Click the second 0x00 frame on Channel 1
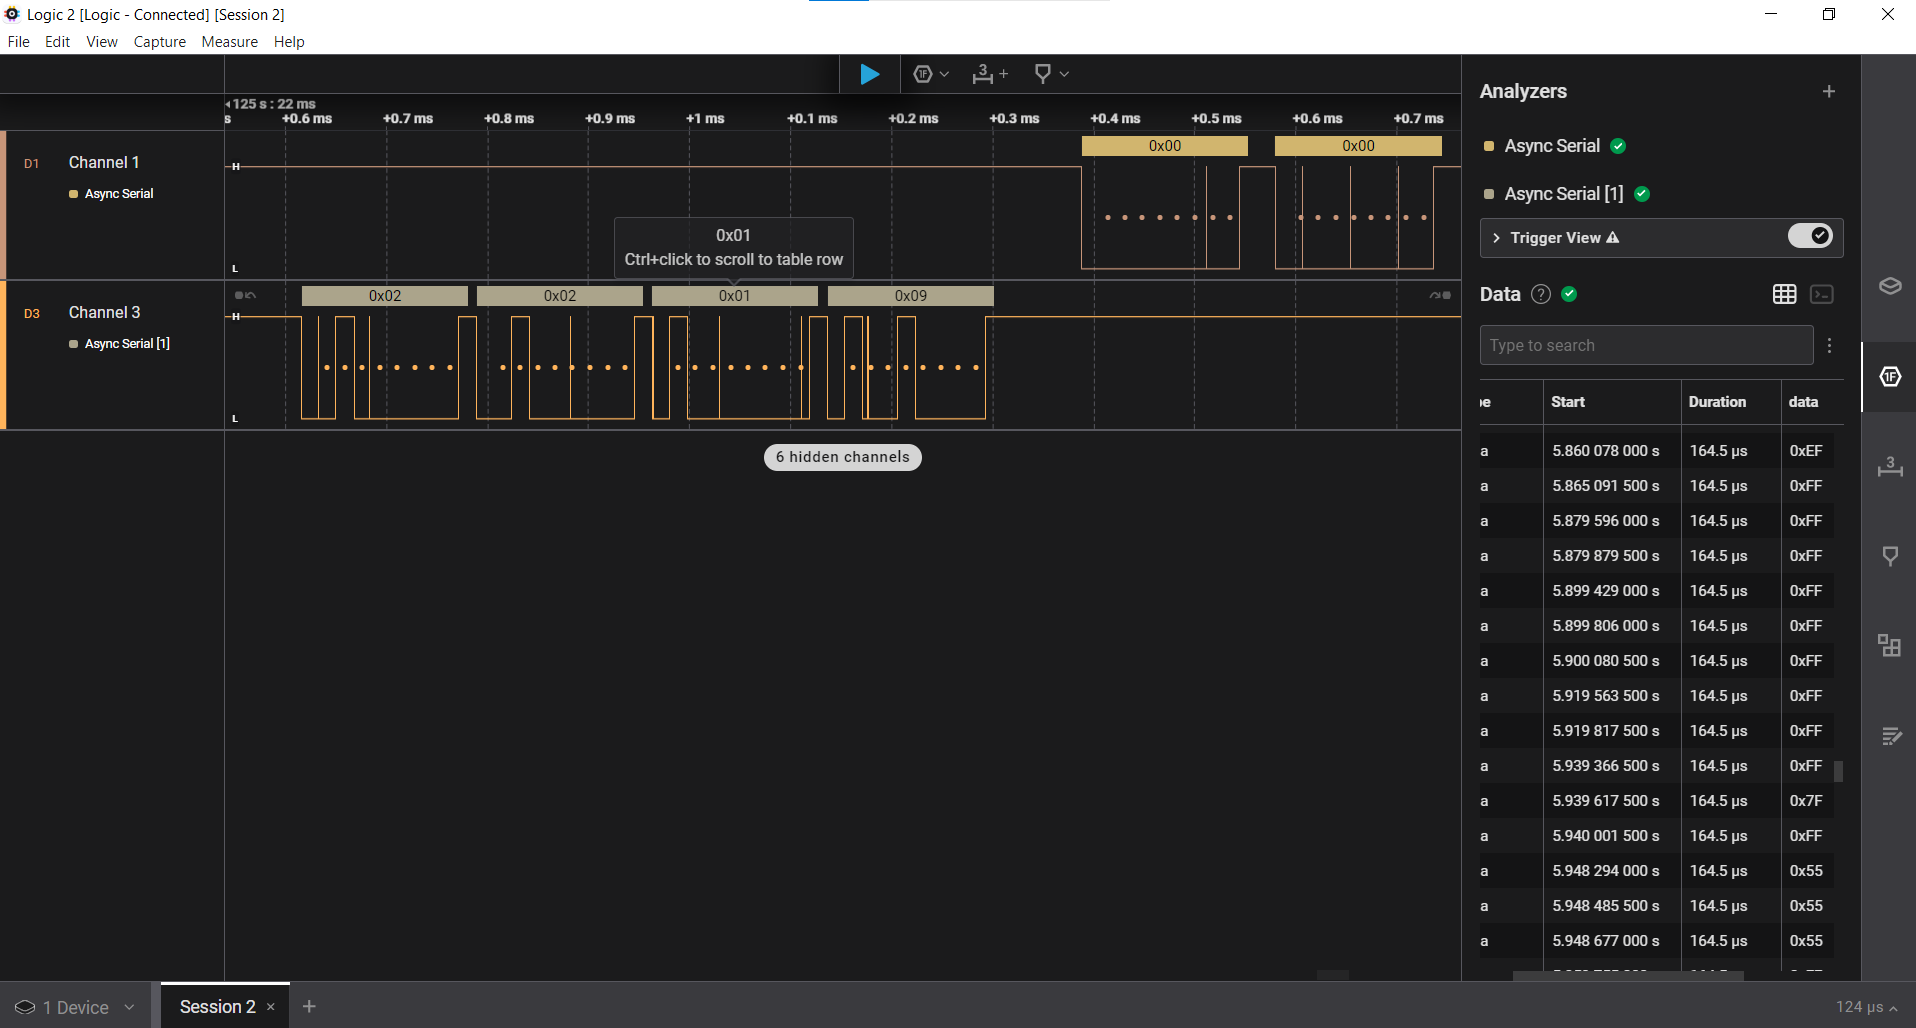The height and width of the screenshot is (1028, 1916). click(x=1358, y=146)
